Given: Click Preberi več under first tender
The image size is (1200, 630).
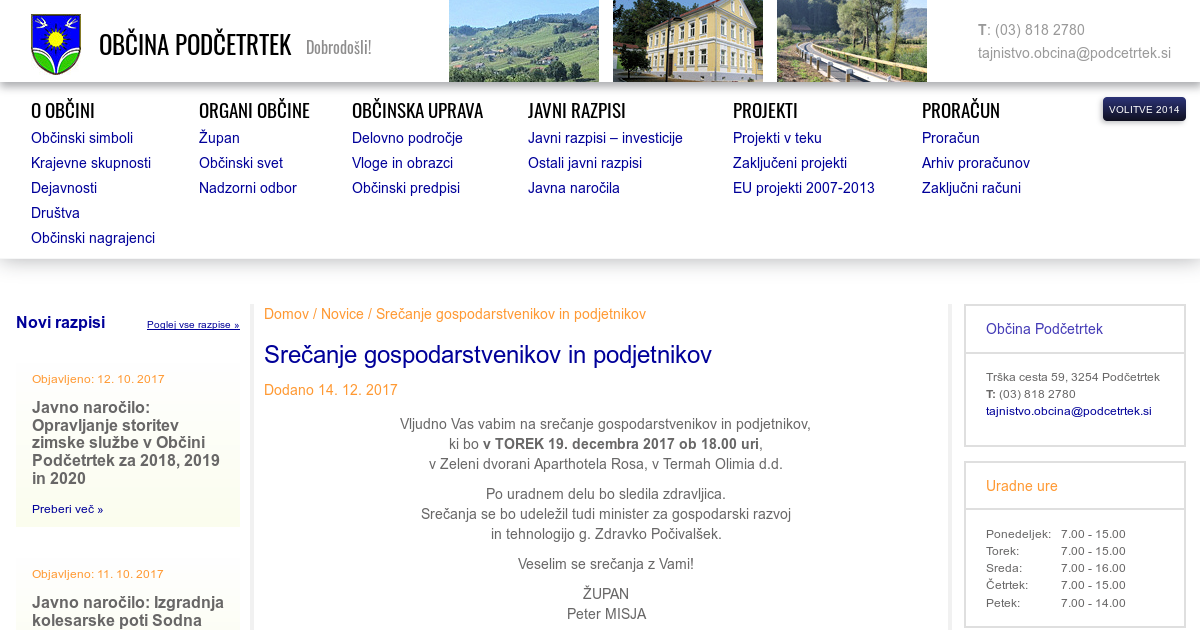Looking at the screenshot, I should click(x=67, y=509).
